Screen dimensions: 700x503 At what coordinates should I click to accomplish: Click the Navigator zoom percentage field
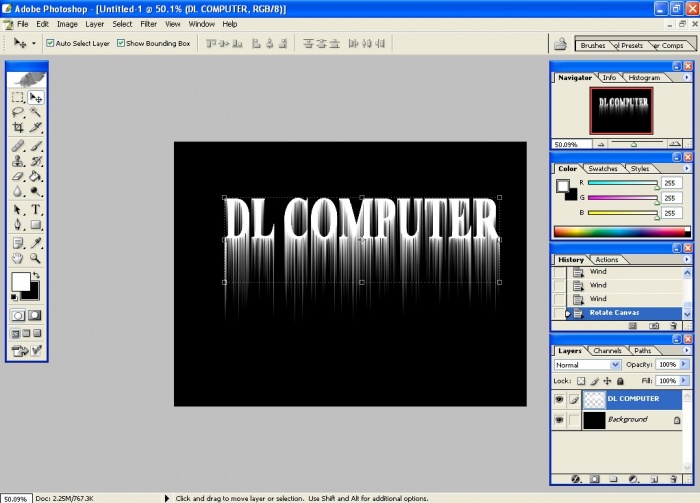click(x=571, y=145)
